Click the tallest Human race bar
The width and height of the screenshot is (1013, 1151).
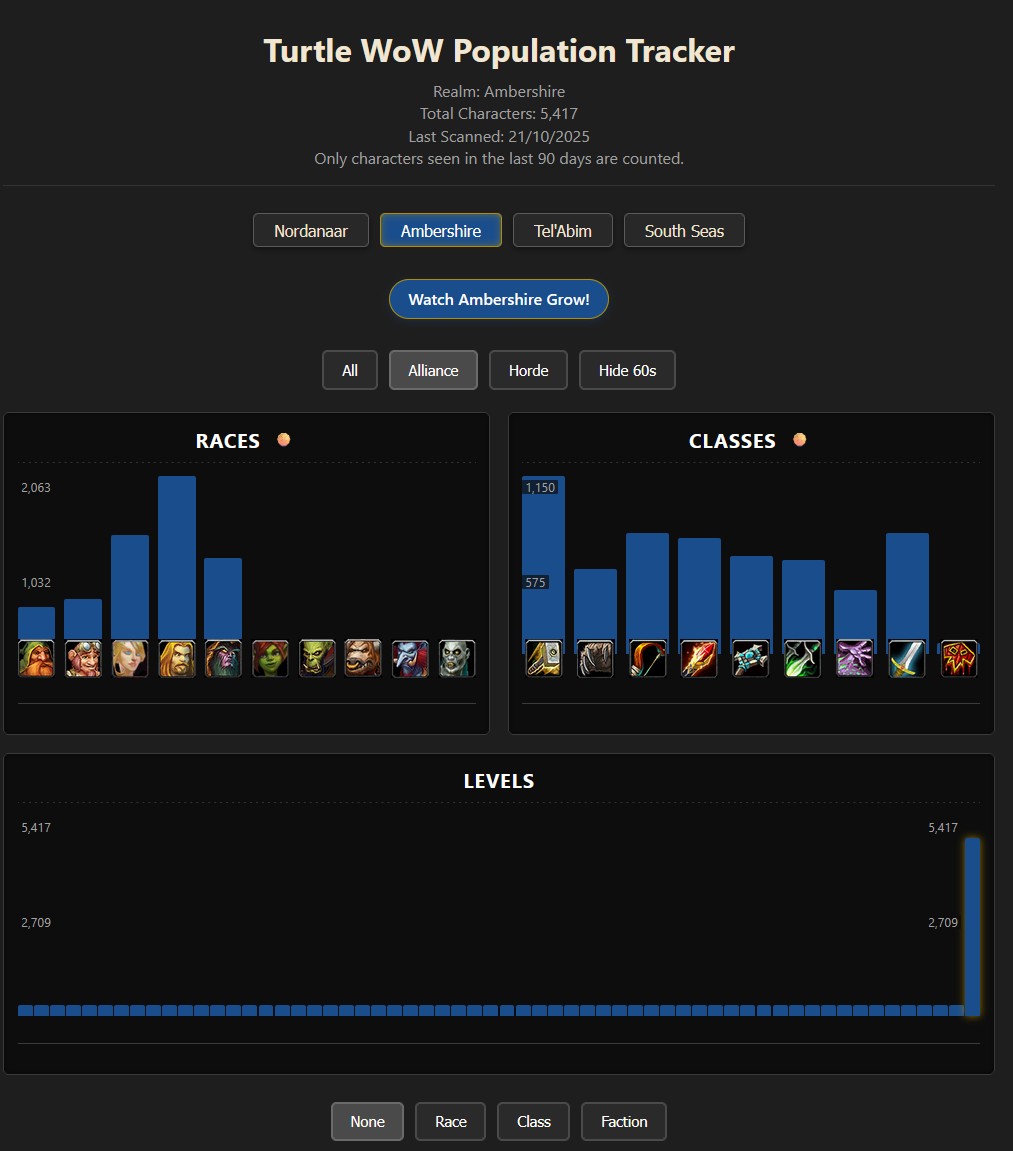[x=177, y=558]
